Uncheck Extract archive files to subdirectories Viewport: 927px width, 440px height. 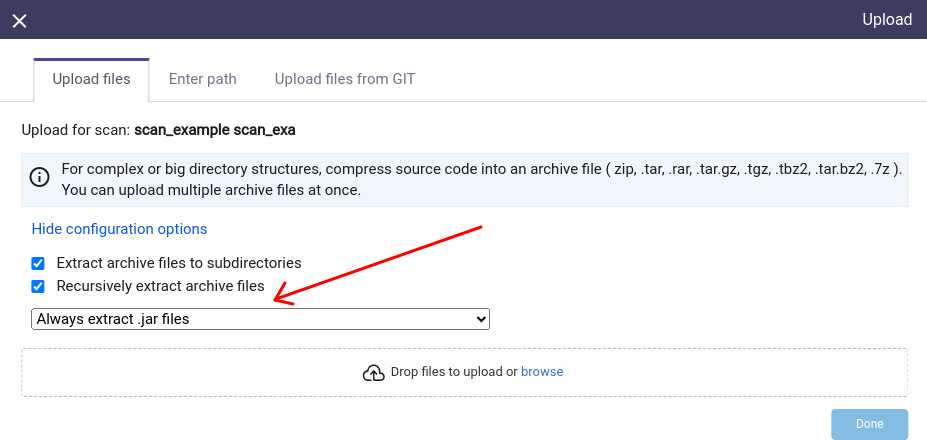[x=38, y=263]
